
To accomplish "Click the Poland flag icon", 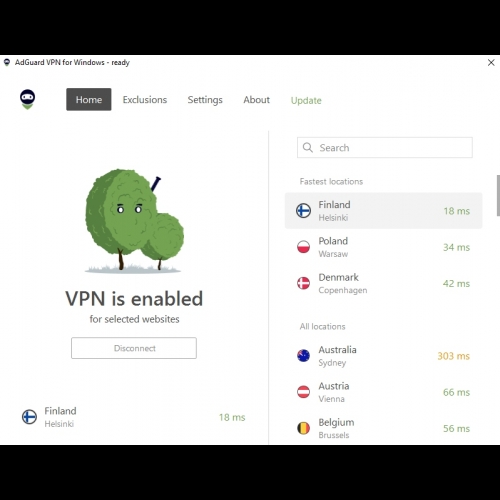I will [303, 247].
